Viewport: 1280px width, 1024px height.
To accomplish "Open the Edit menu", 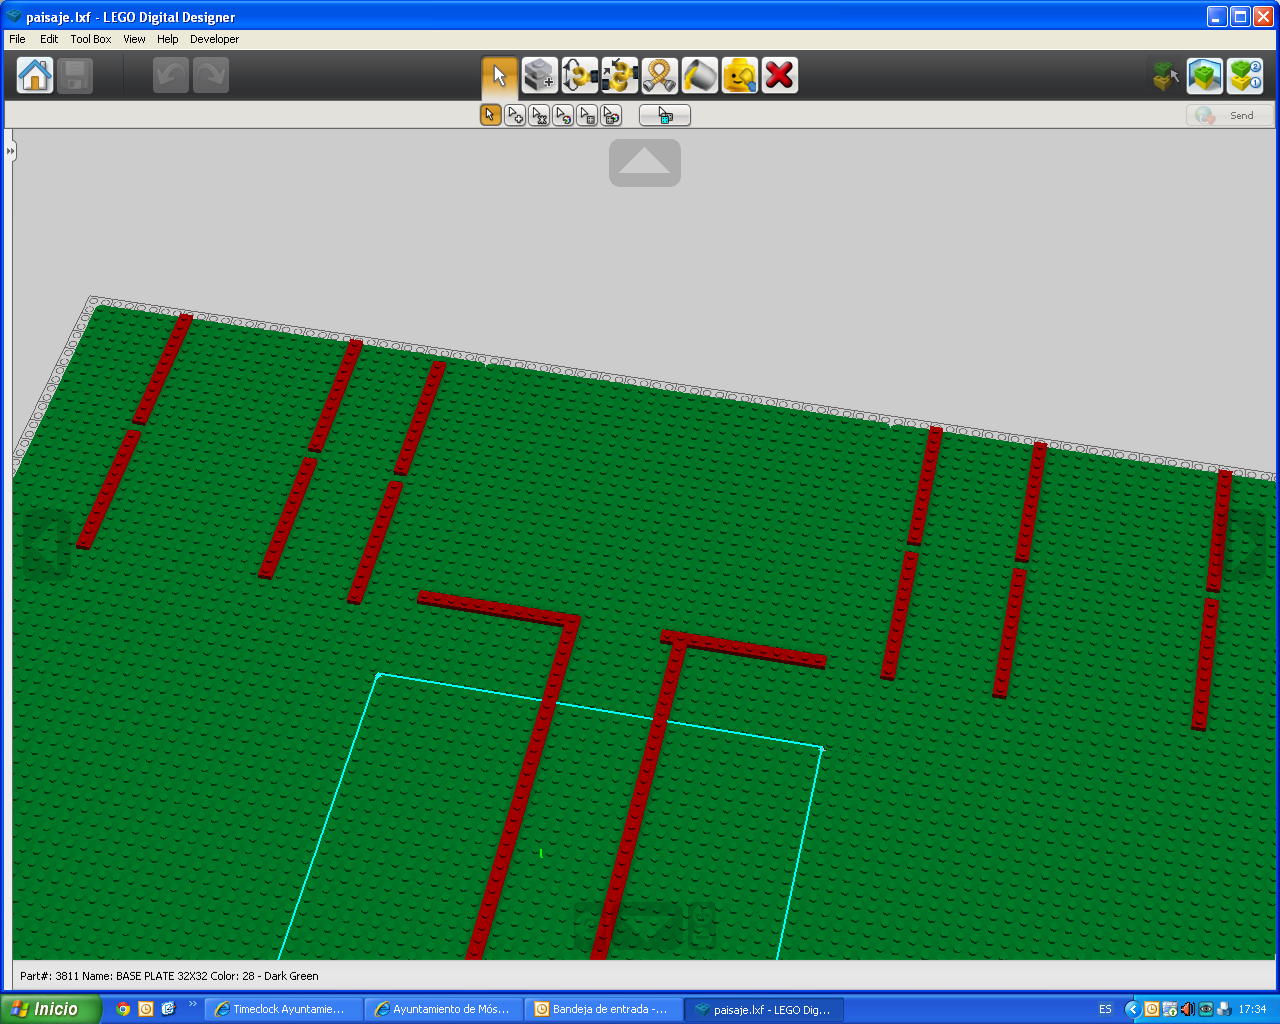I will click(49, 39).
